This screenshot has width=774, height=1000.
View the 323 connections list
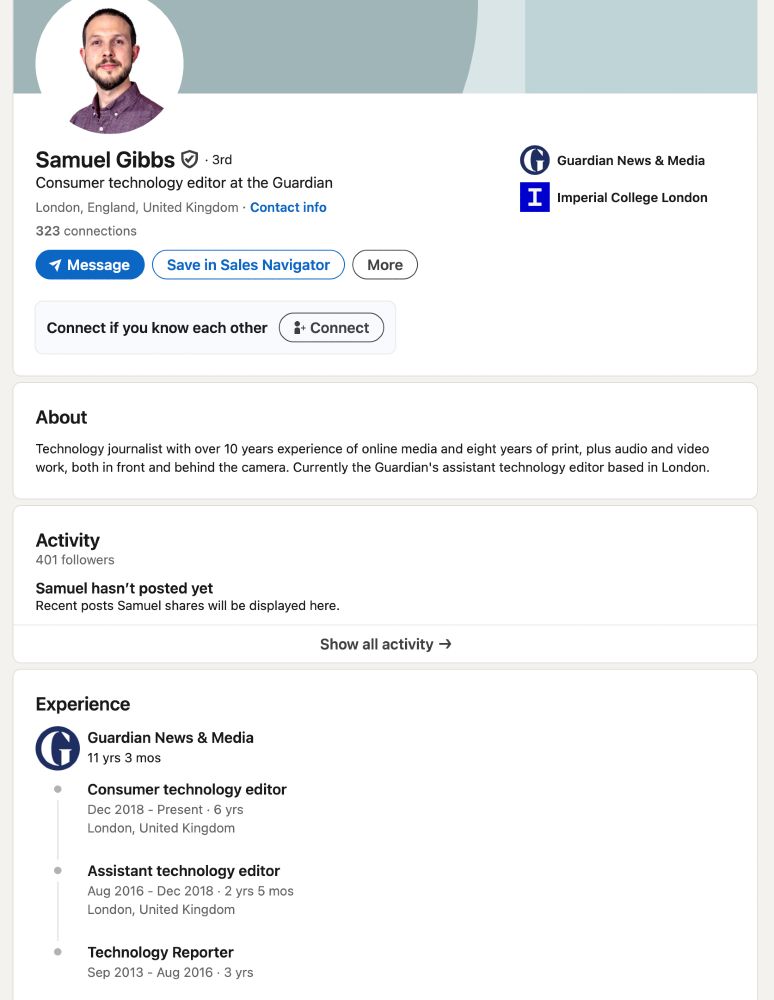click(86, 231)
